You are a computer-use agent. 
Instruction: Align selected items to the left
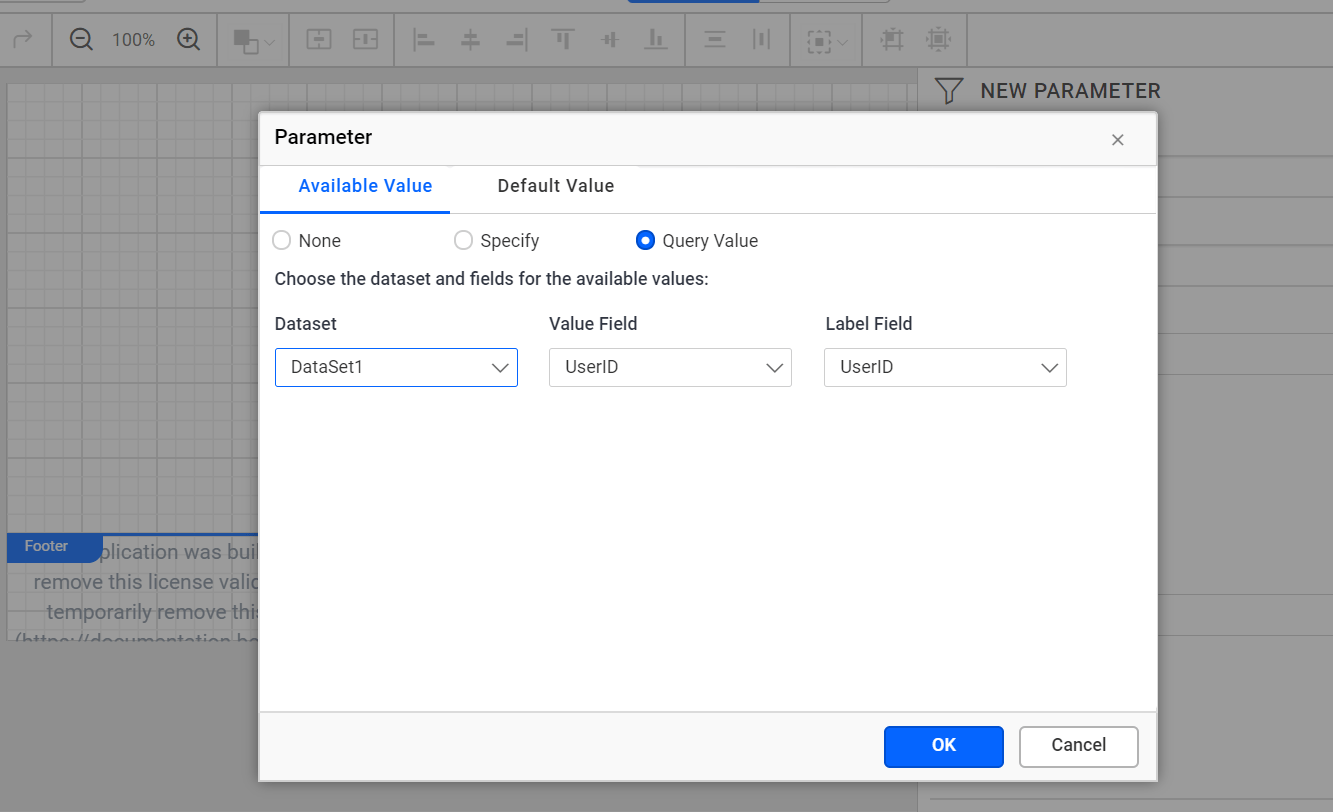(424, 40)
